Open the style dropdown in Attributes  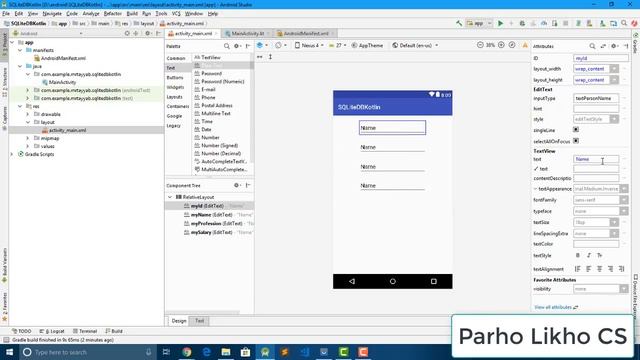(614, 119)
